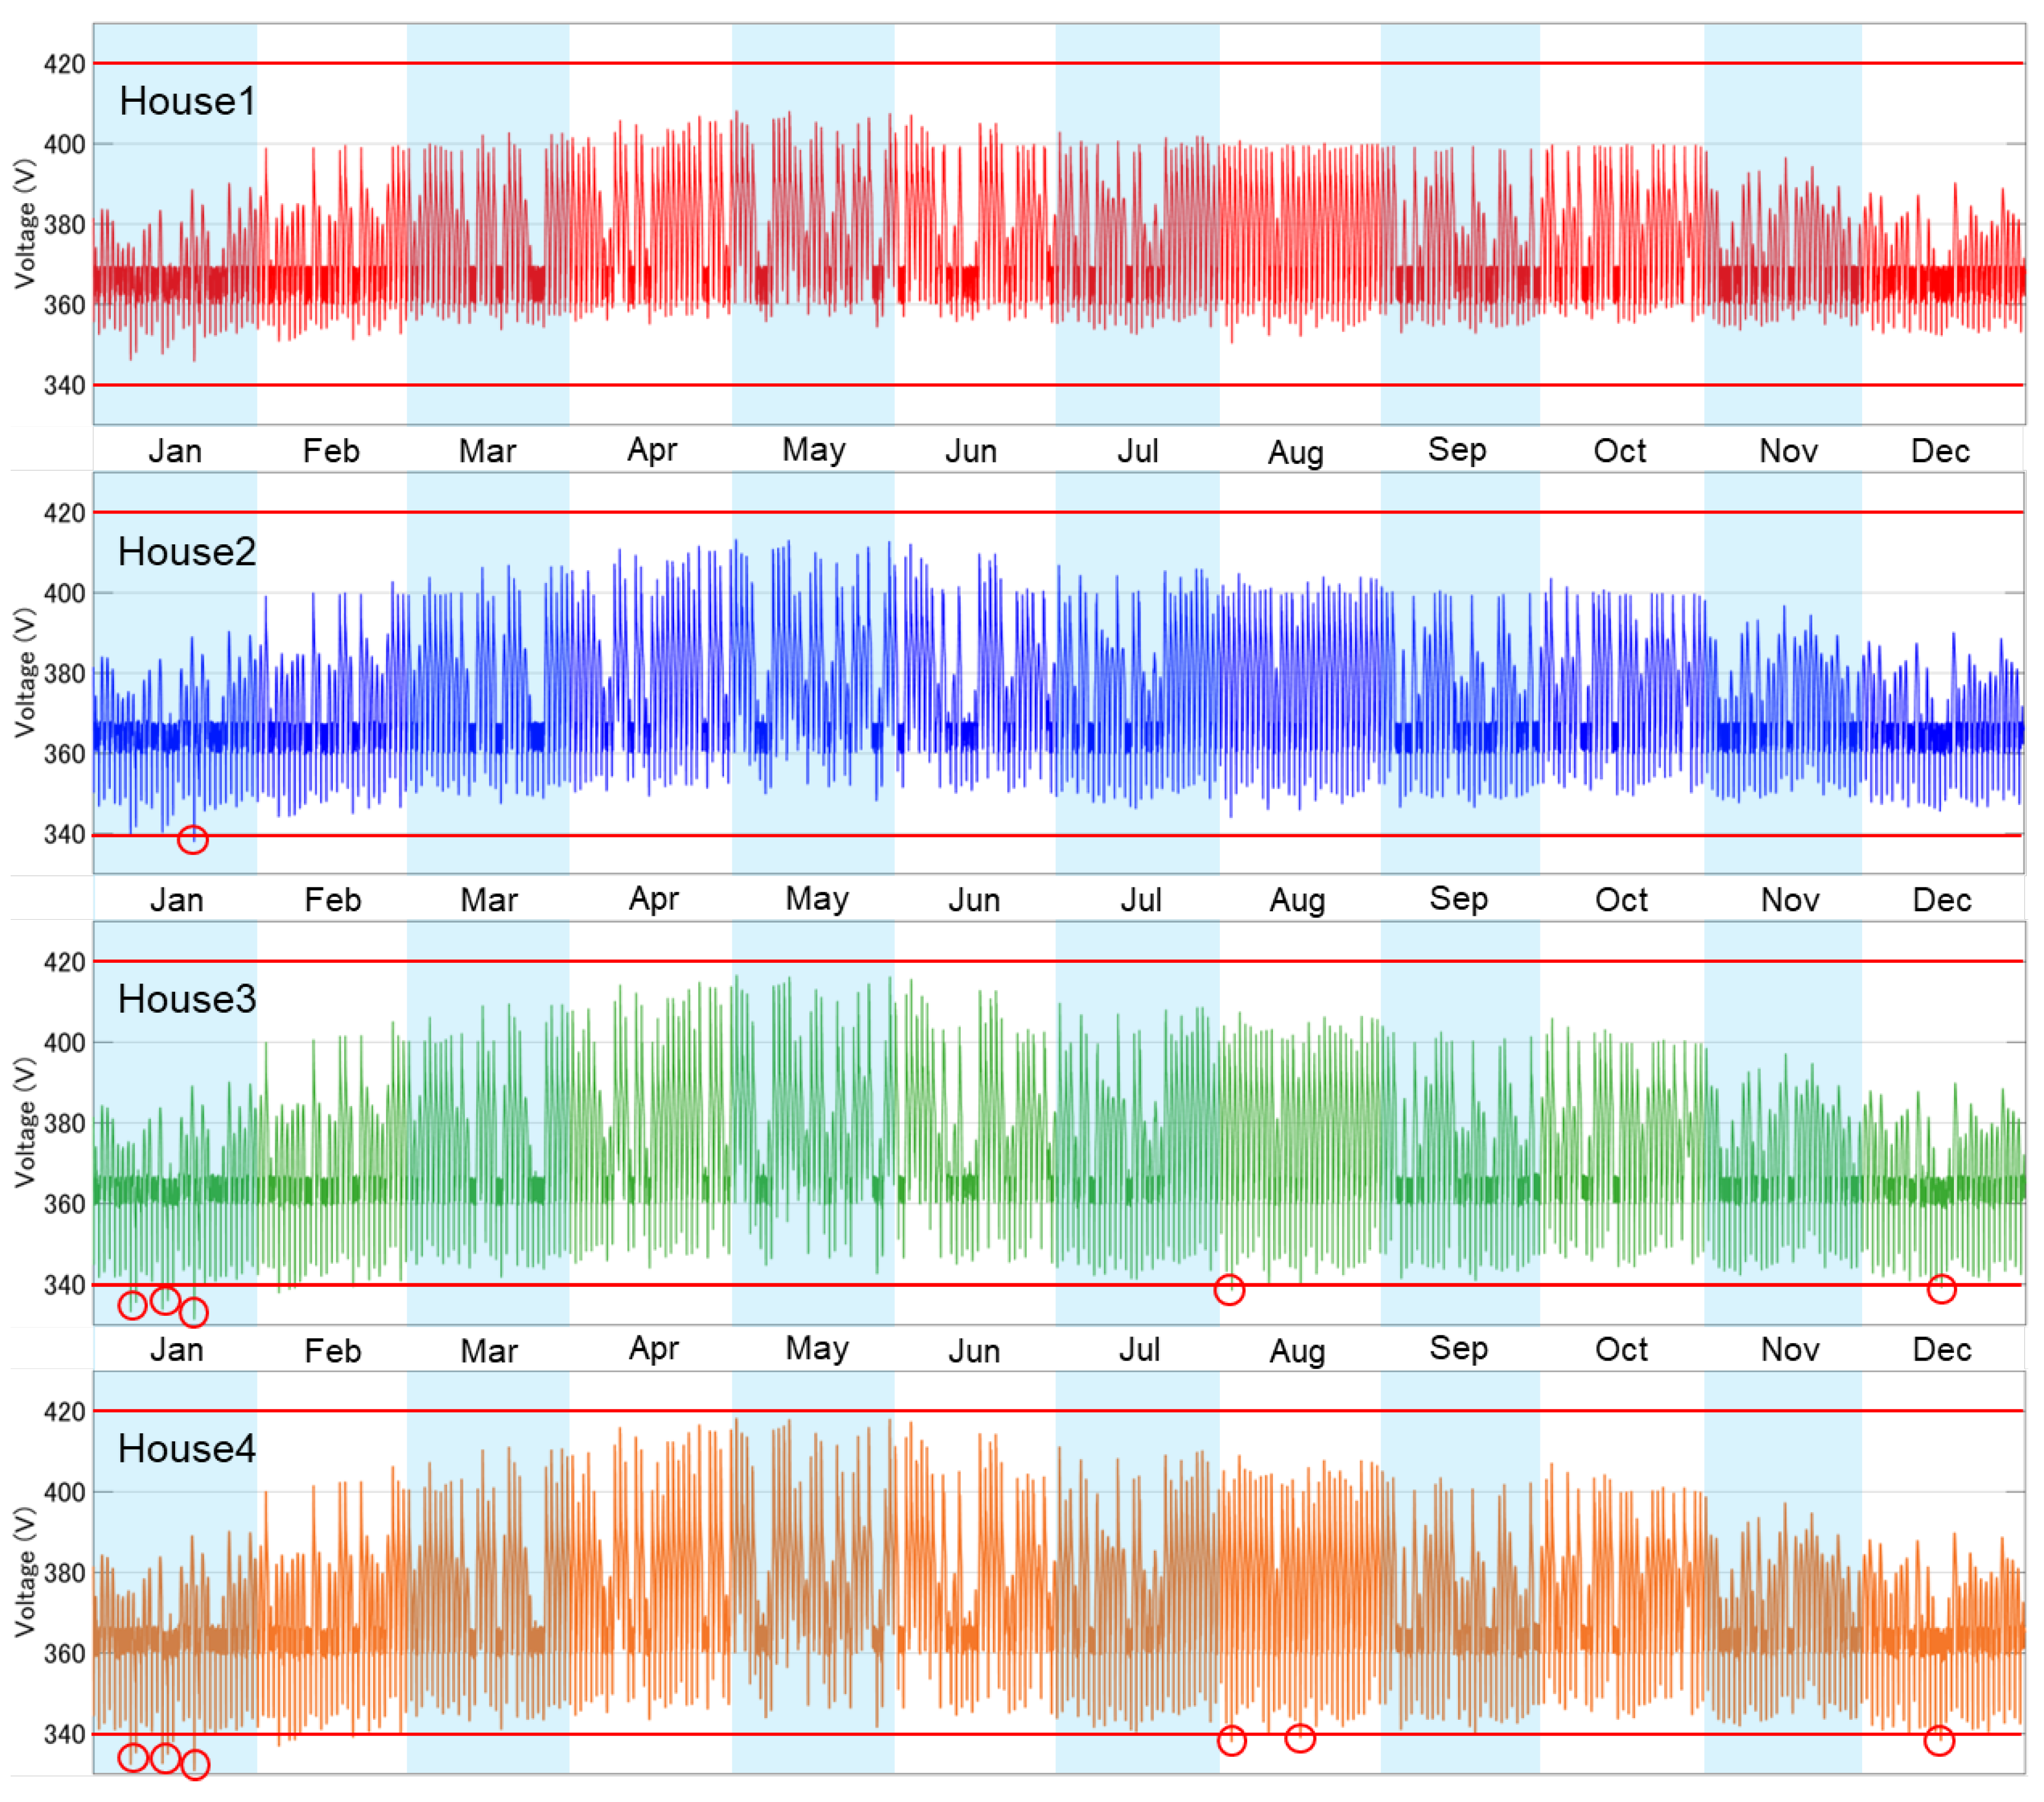Click the House3 title label
Screen dimensions: 2044x1802
pyautogui.click(x=187, y=999)
